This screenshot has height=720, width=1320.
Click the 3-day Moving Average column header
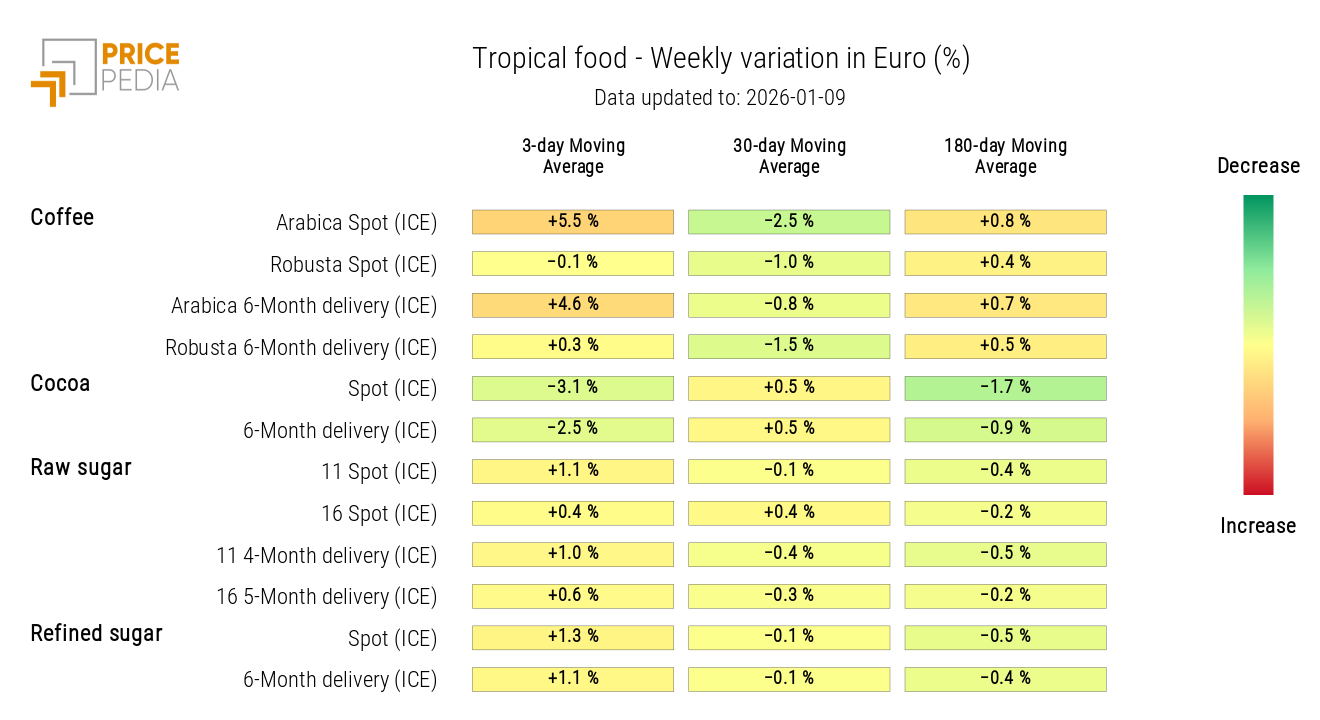(573, 156)
